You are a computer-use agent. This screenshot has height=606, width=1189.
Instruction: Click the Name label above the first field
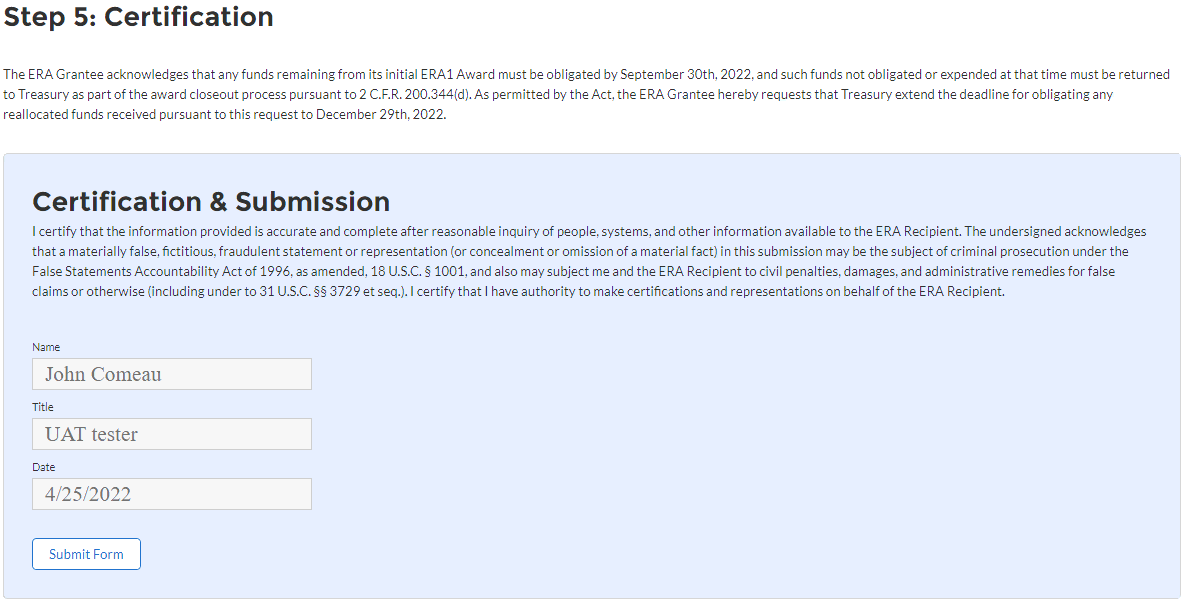(x=46, y=347)
